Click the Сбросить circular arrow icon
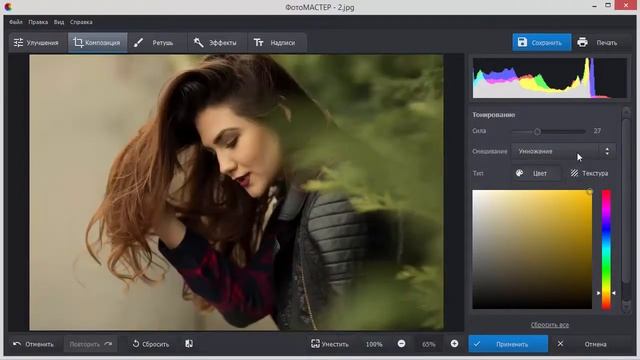Screen dimensions: 640x360 tap(136, 344)
